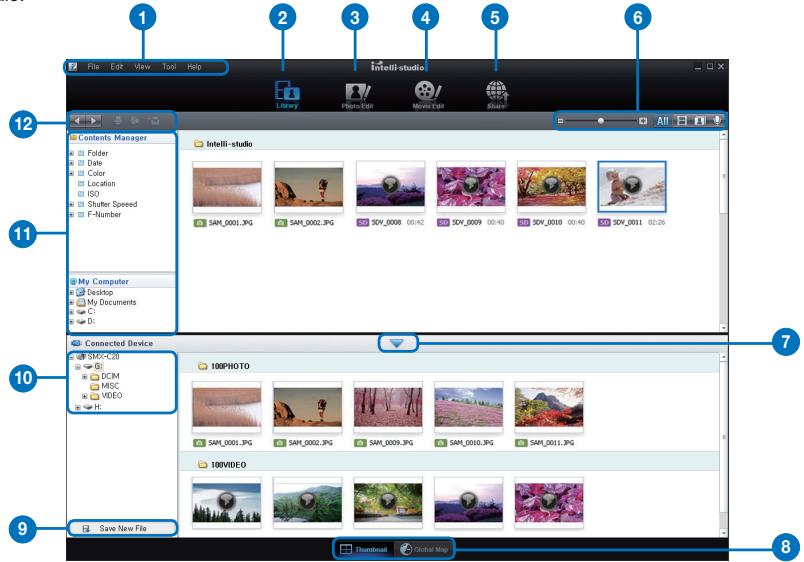Show All file types
This screenshot has width=804, height=562.
pyautogui.click(x=662, y=121)
